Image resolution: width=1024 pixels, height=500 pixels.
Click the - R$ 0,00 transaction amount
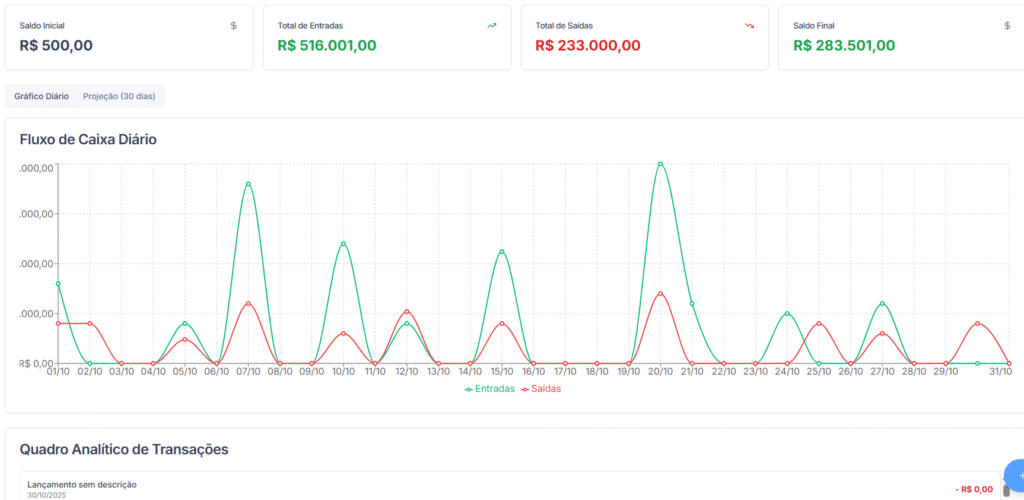pyautogui.click(x=974, y=489)
